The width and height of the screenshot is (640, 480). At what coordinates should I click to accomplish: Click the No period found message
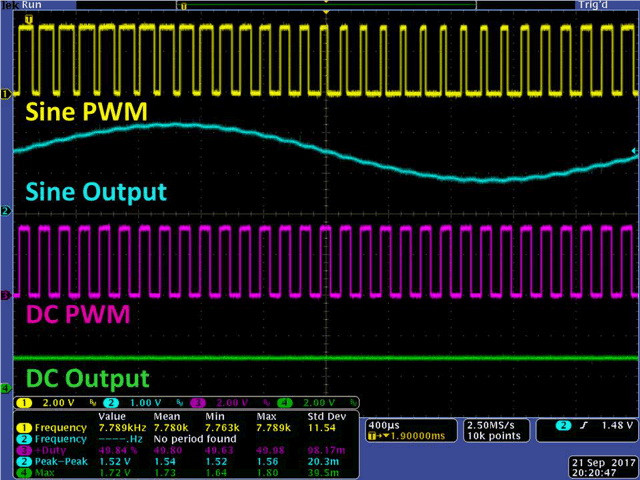pos(195,439)
